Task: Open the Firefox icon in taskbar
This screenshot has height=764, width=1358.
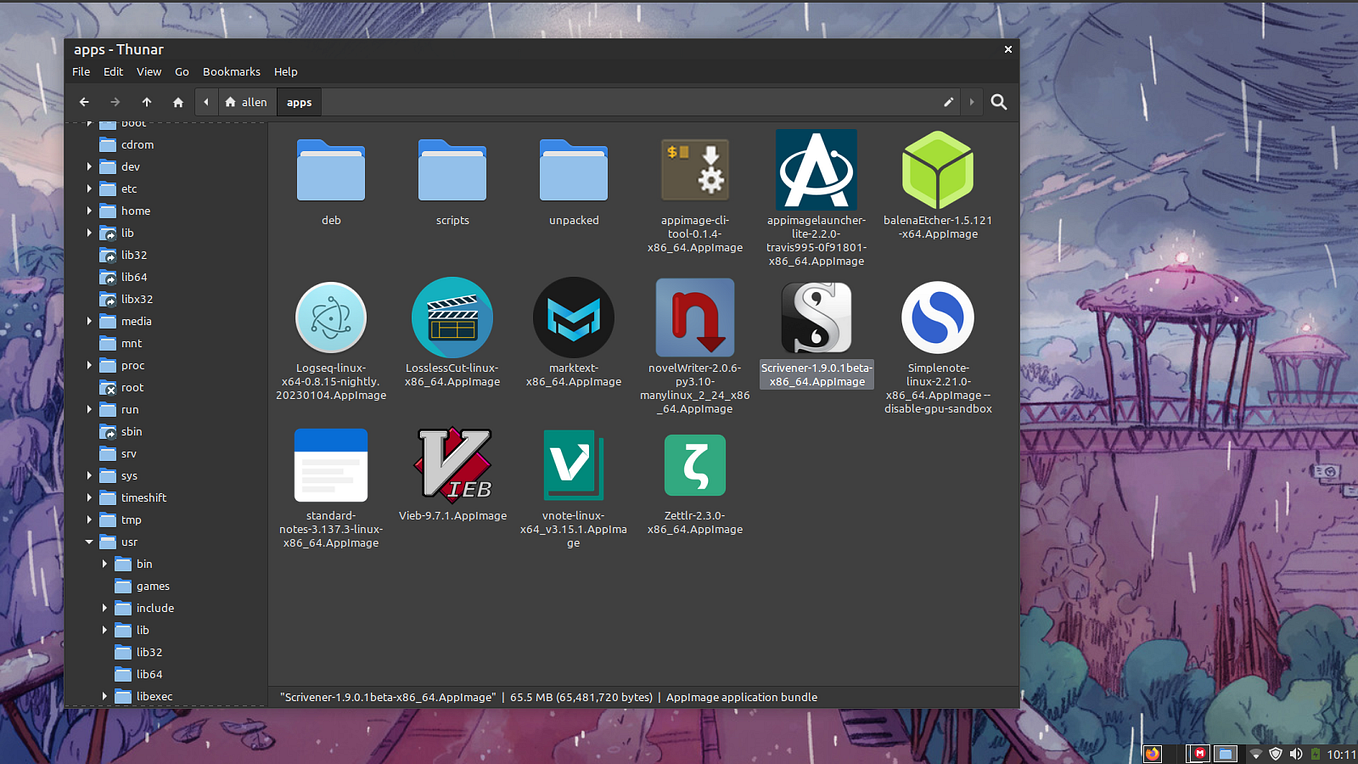Action: (1152, 753)
